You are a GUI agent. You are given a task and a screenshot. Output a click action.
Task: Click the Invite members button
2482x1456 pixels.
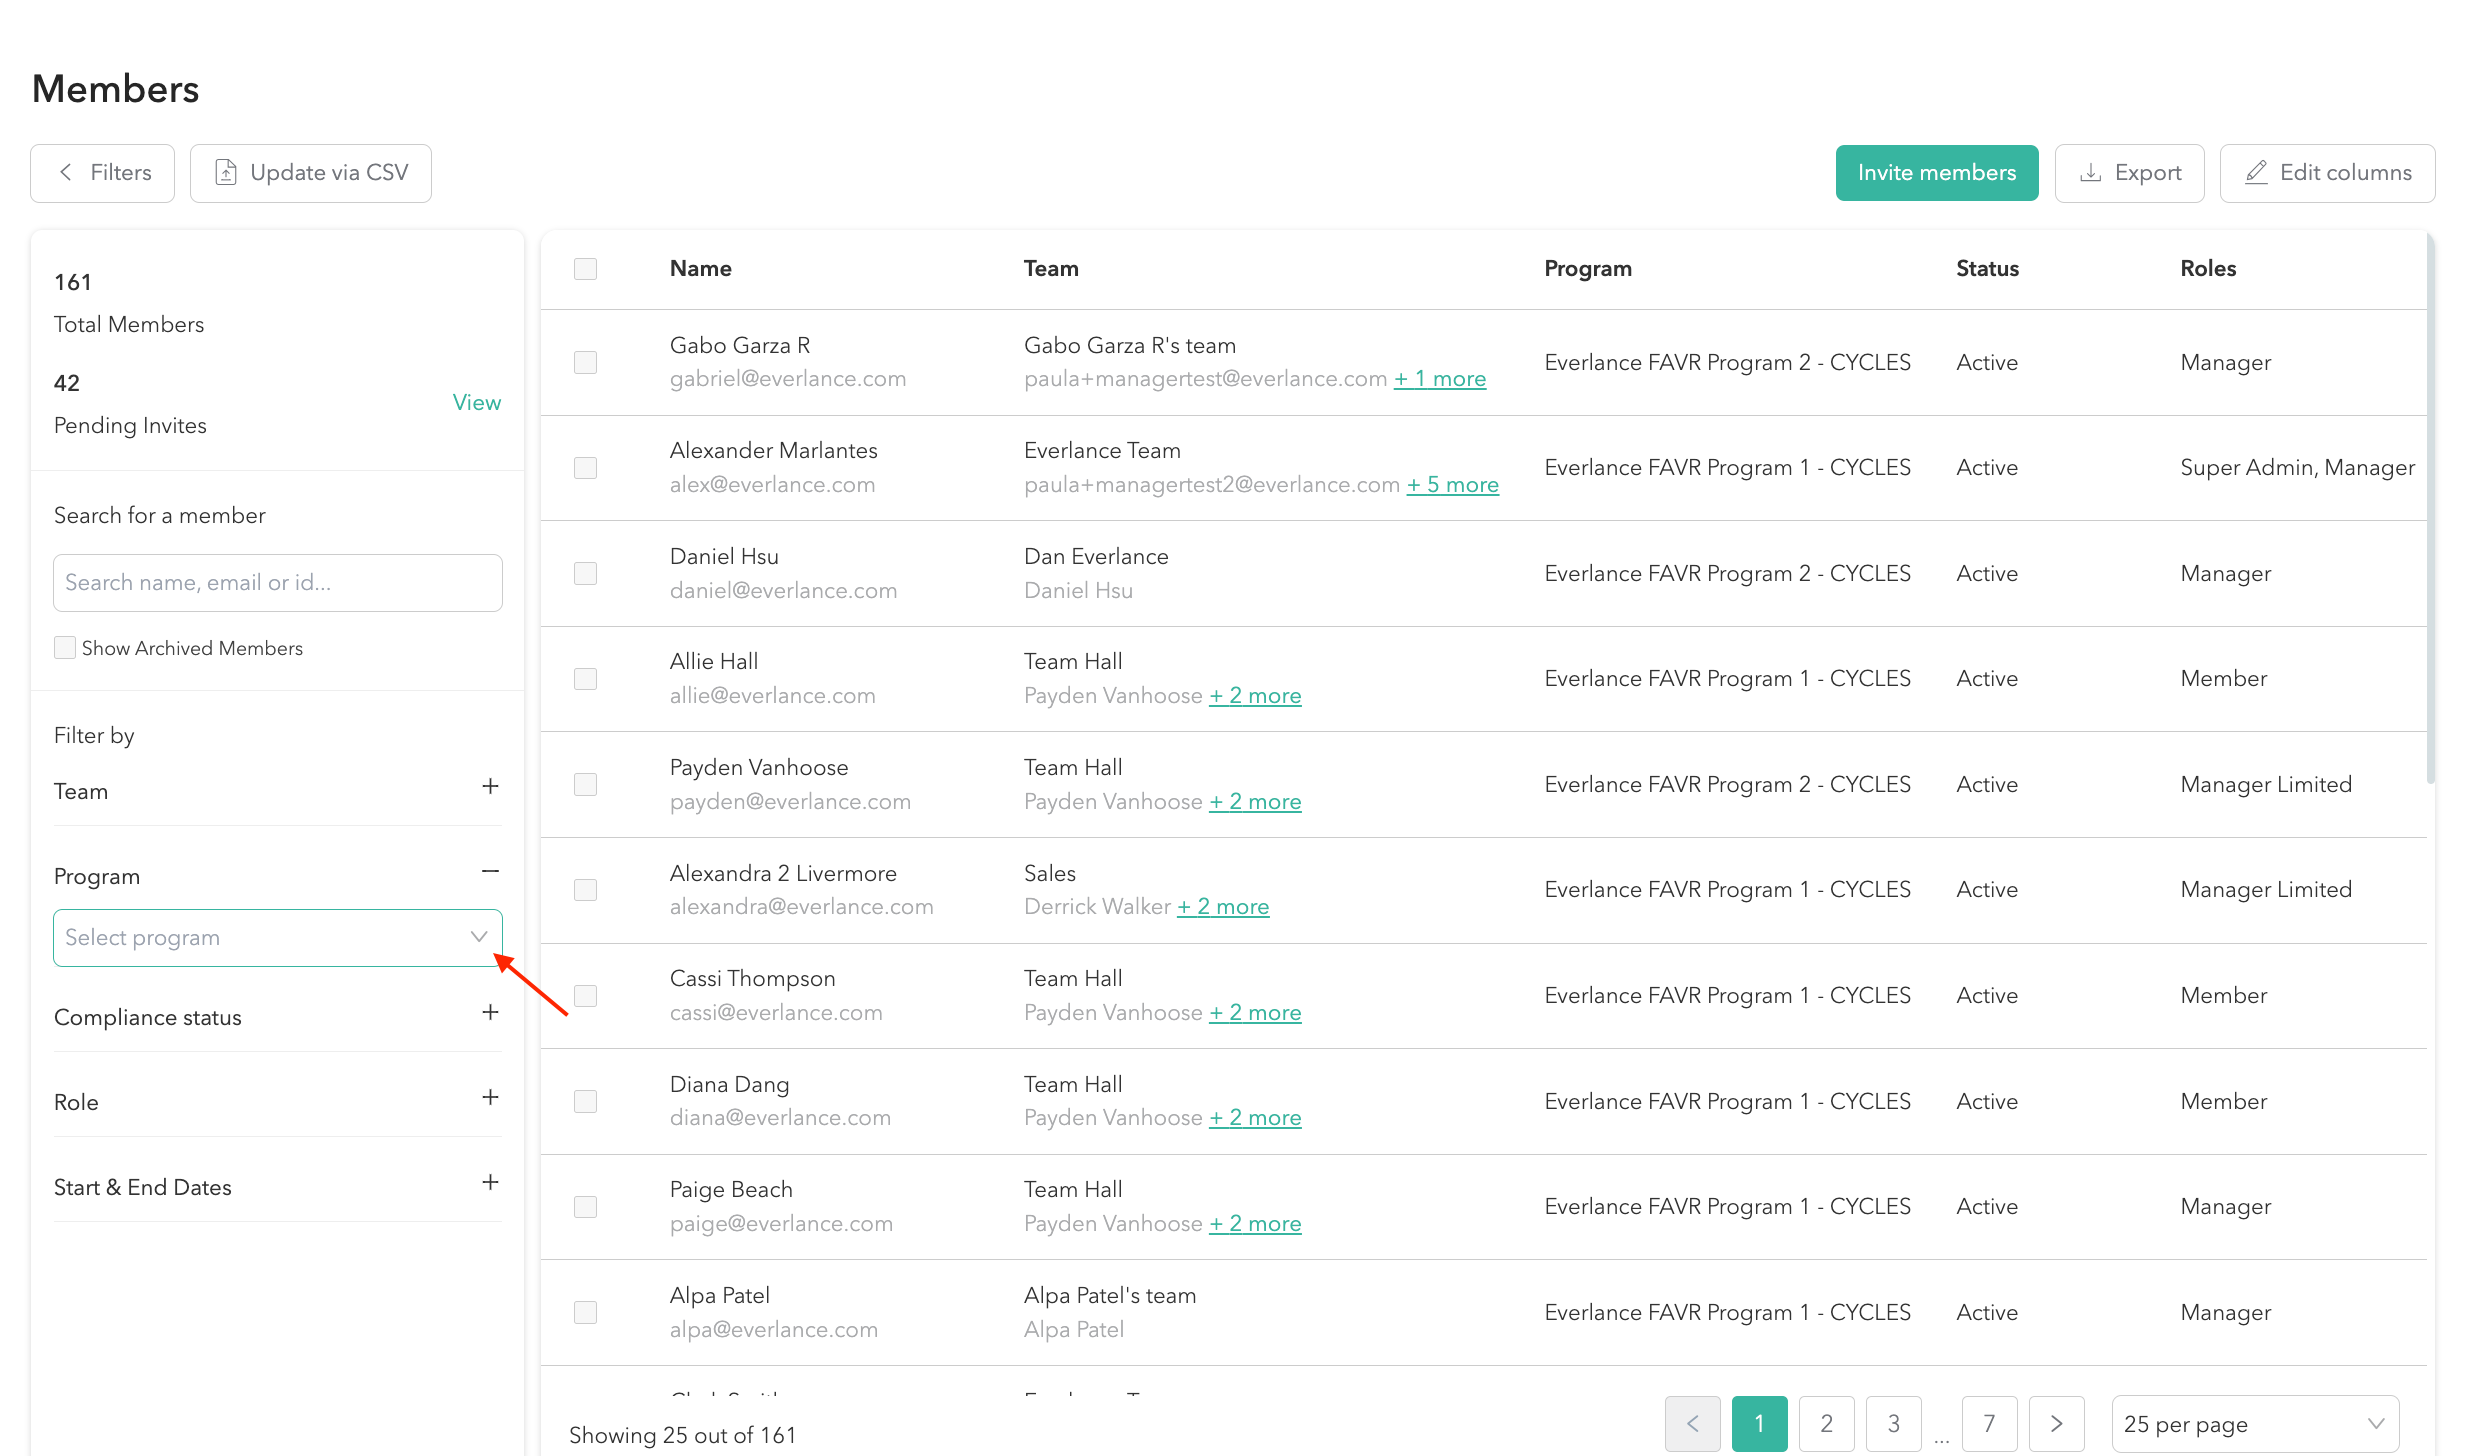point(1936,172)
